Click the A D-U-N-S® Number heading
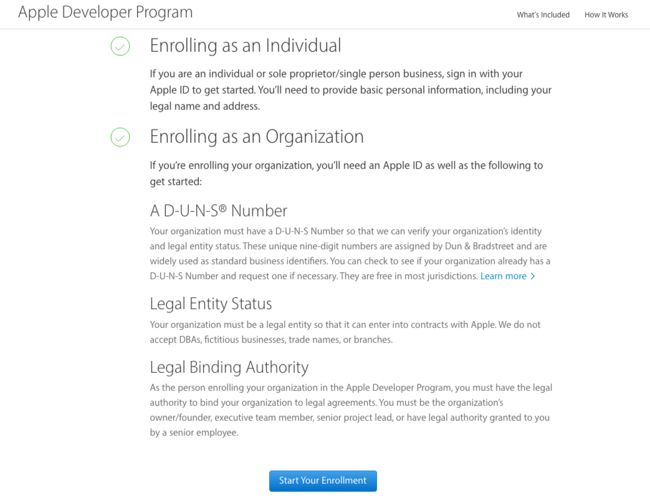Image resolution: width=650 pixels, height=498 pixels. coord(218,211)
